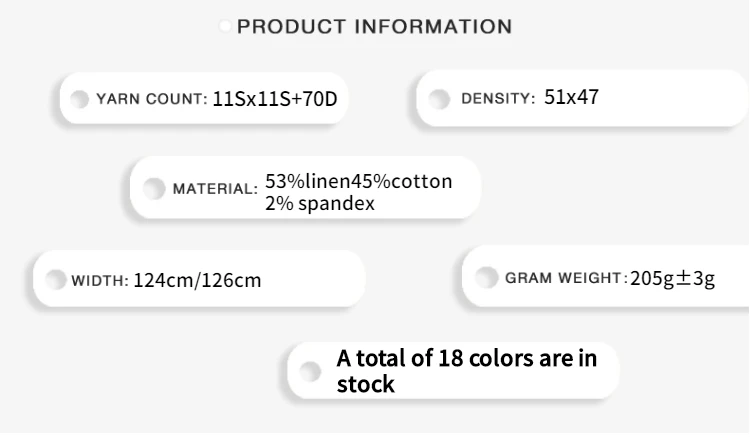Click the 2% spandex text
This screenshot has width=750, height=437.
(x=320, y=203)
